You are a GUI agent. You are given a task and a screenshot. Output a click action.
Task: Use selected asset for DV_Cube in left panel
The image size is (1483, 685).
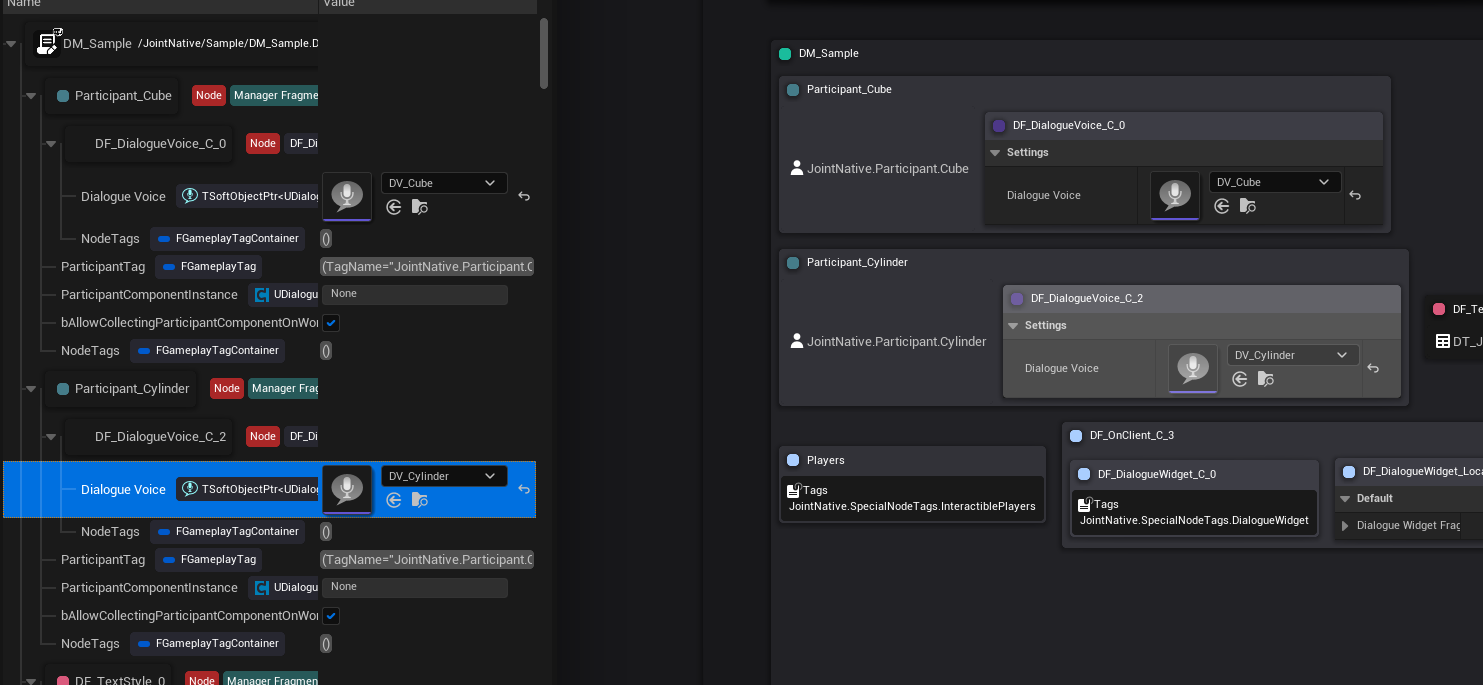click(x=394, y=207)
